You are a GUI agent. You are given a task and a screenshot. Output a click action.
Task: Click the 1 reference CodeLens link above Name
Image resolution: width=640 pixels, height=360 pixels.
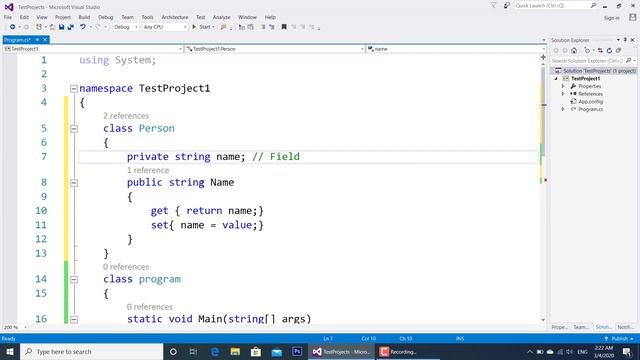(x=148, y=170)
